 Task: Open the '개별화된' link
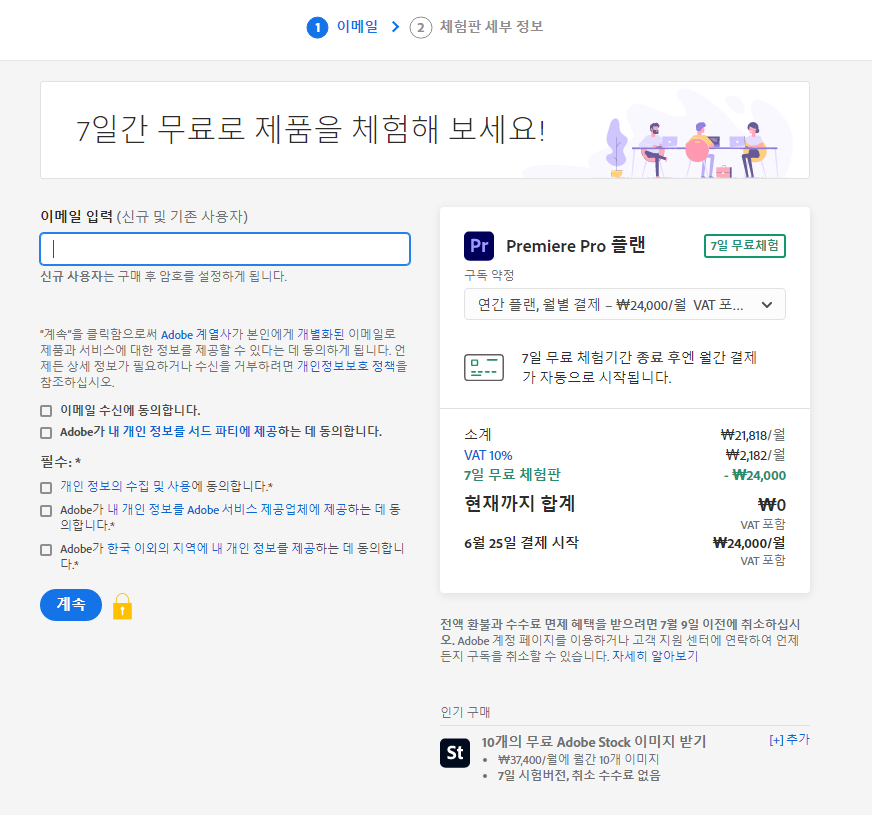321,334
